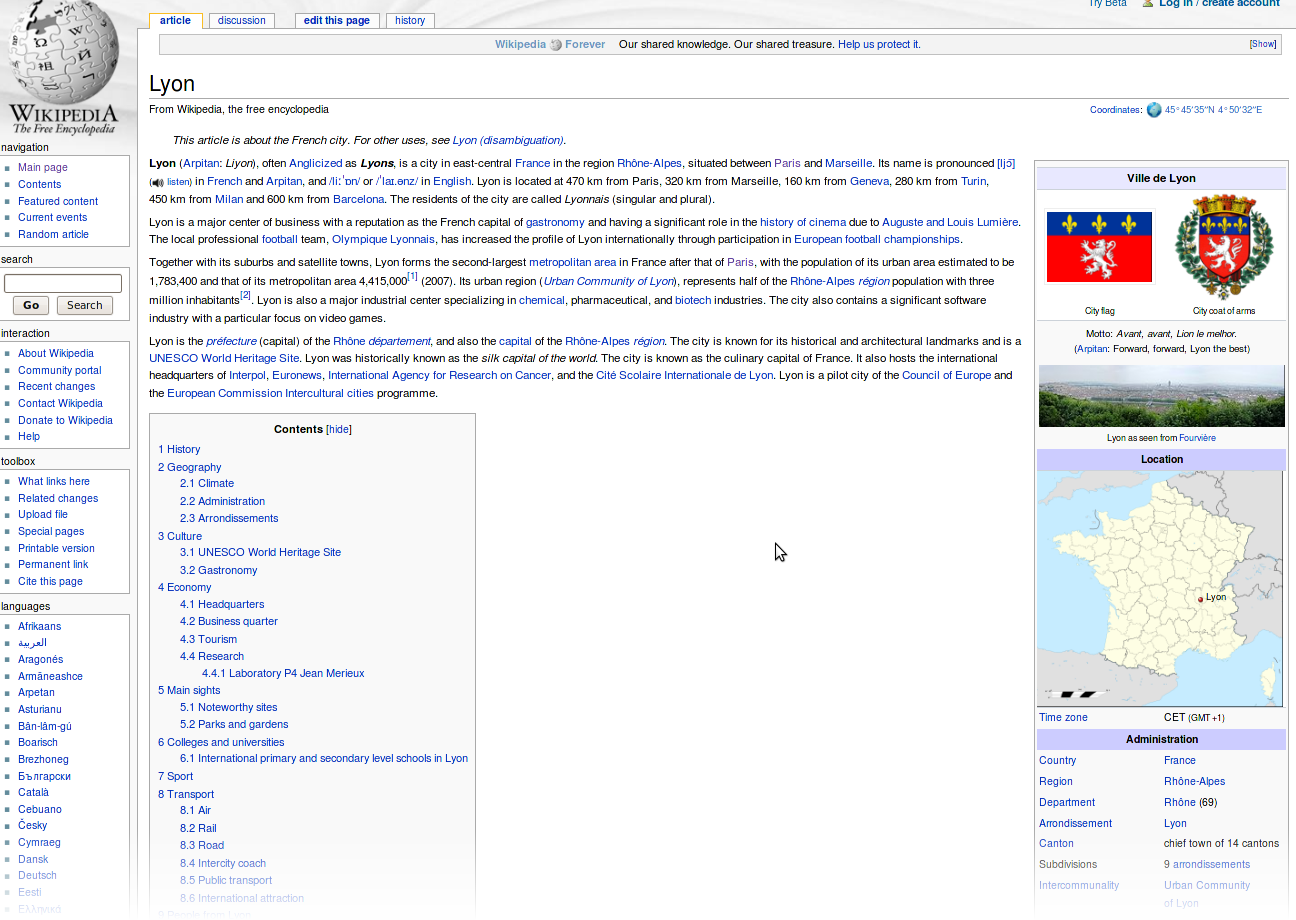This screenshot has width=1296, height=920.
Task: Open the Rhône-Alpes link in the intro
Action: pos(649,163)
